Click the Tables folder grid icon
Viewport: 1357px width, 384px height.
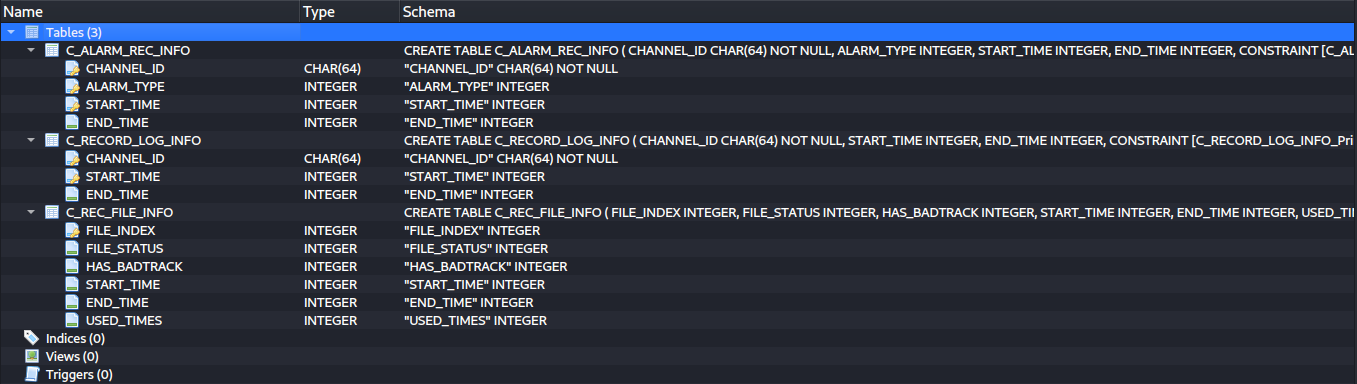click(x=32, y=32)
